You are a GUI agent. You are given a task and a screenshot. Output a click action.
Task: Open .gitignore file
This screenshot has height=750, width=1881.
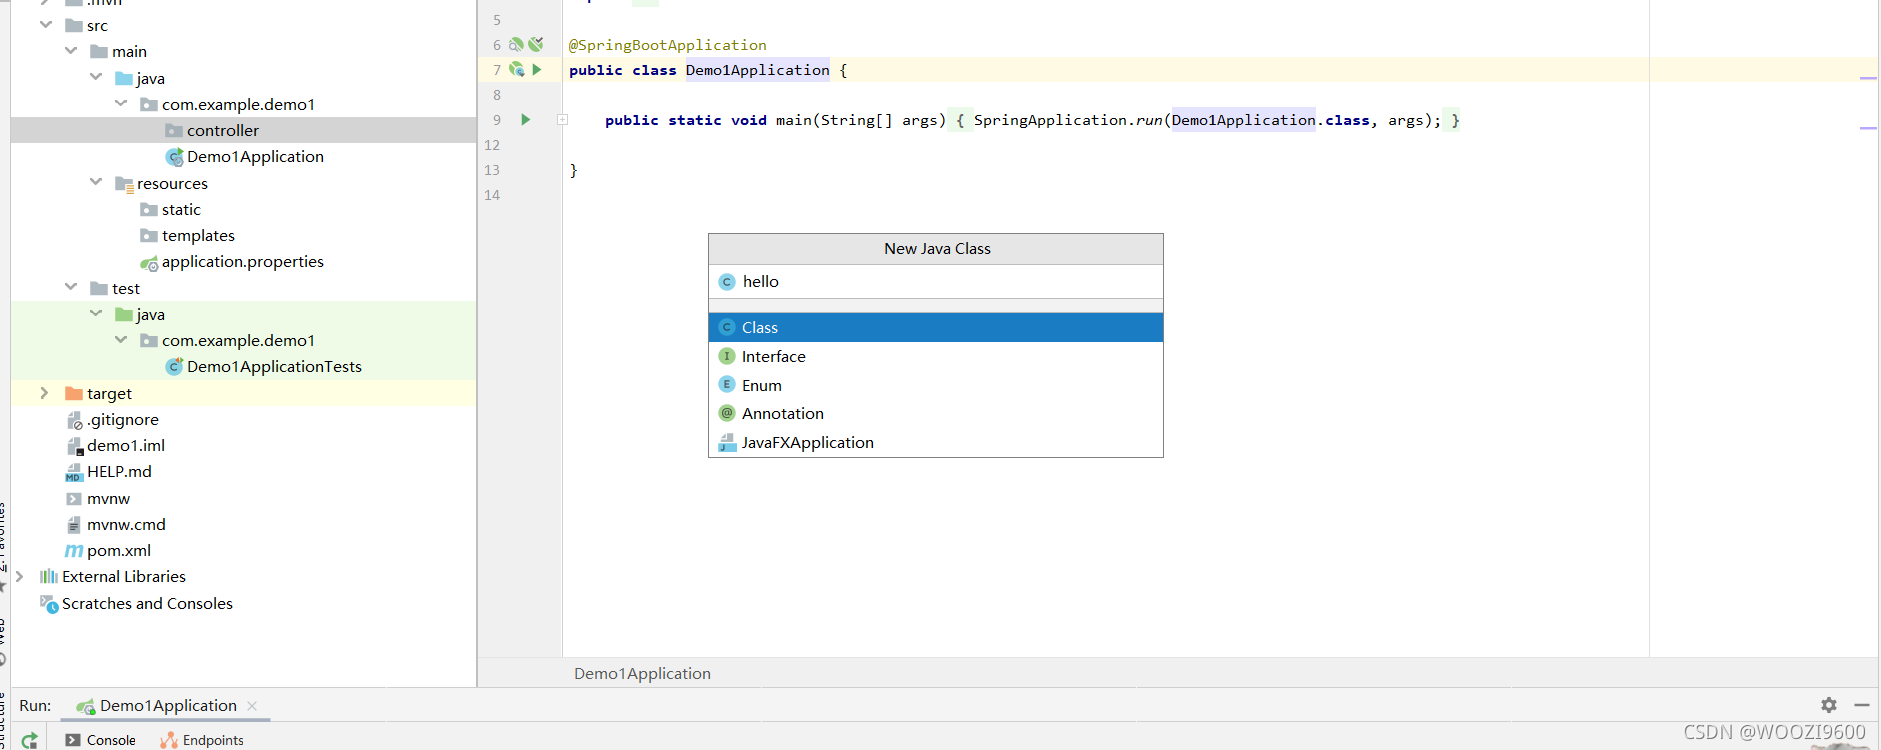tap(122, 419)
